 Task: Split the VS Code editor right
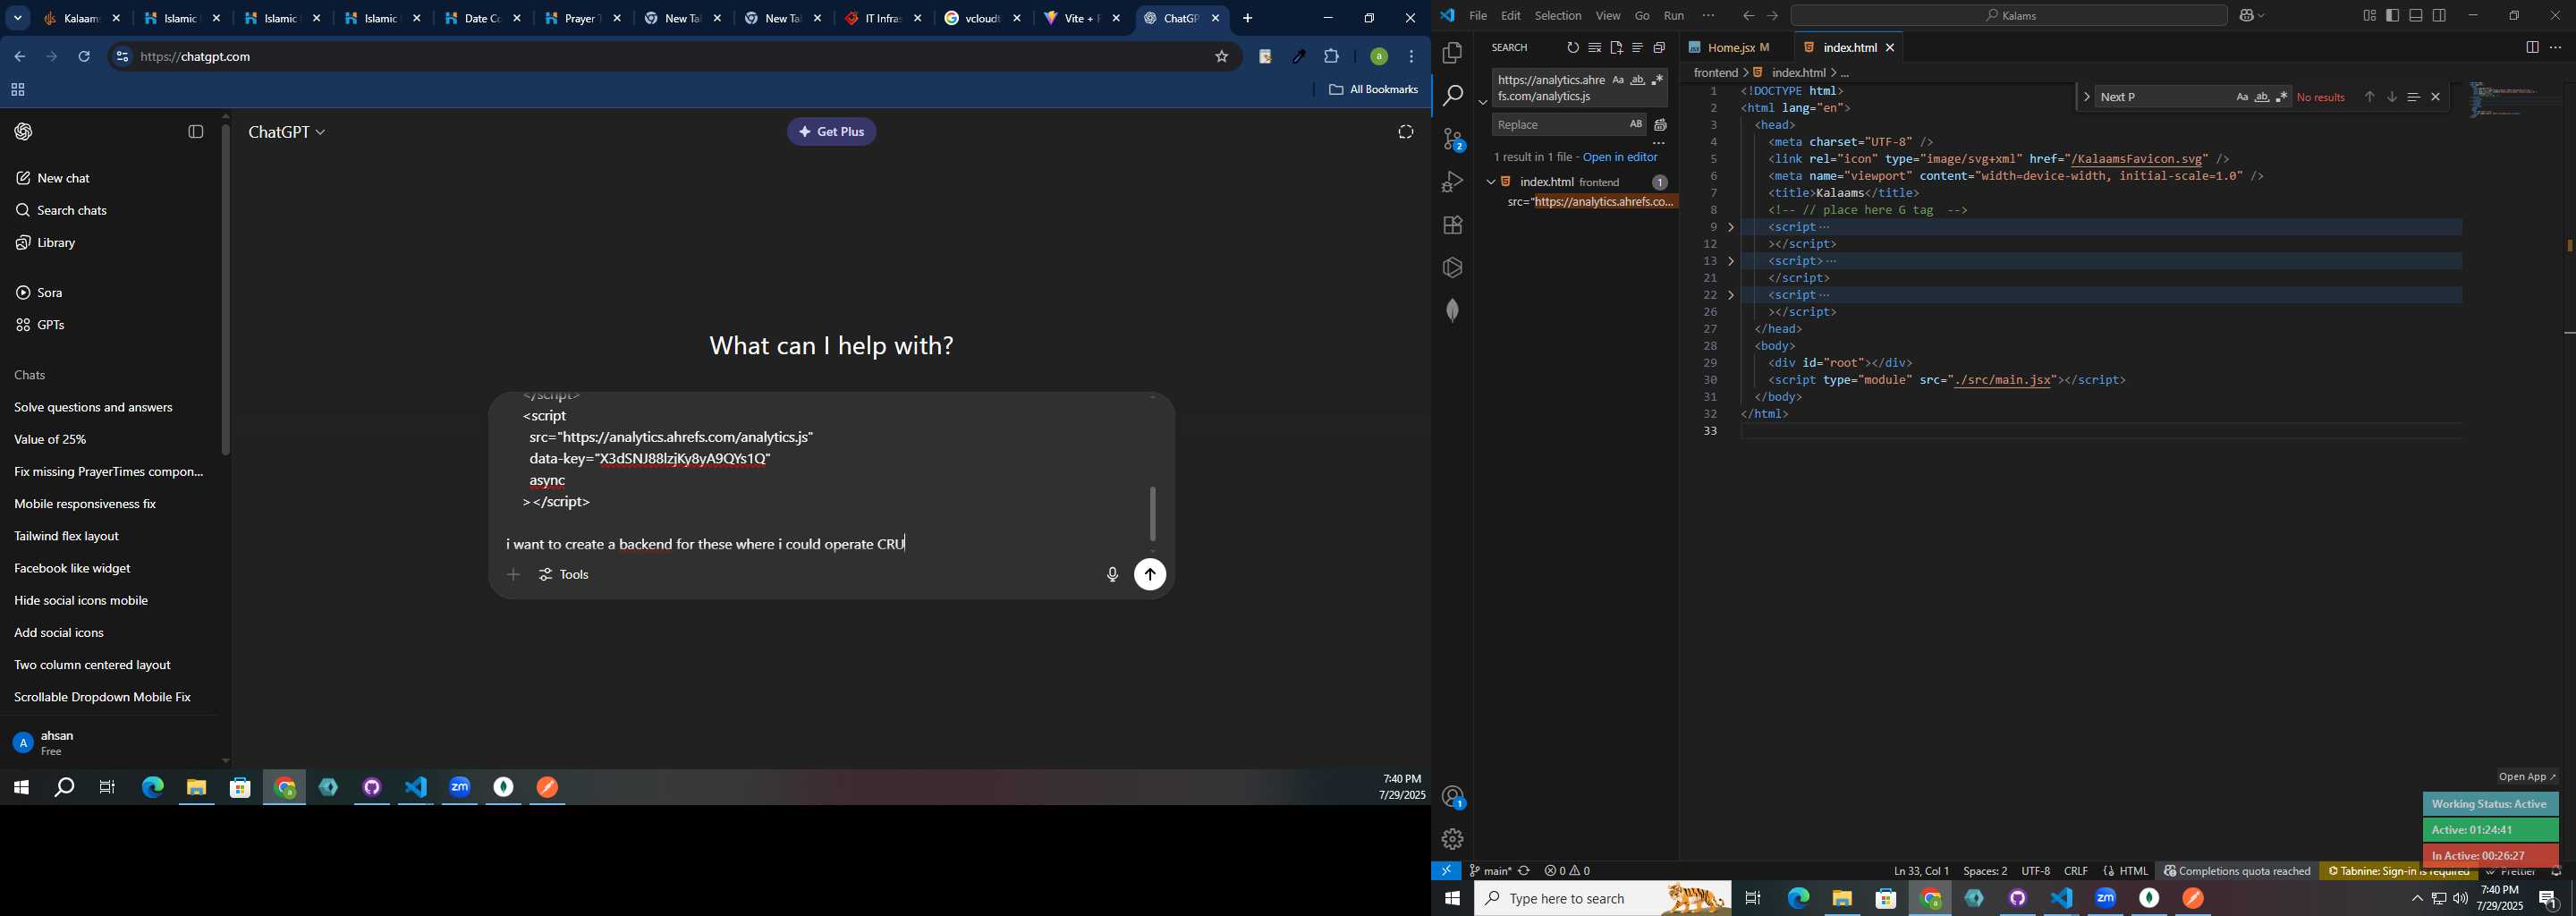[2531, 48]
